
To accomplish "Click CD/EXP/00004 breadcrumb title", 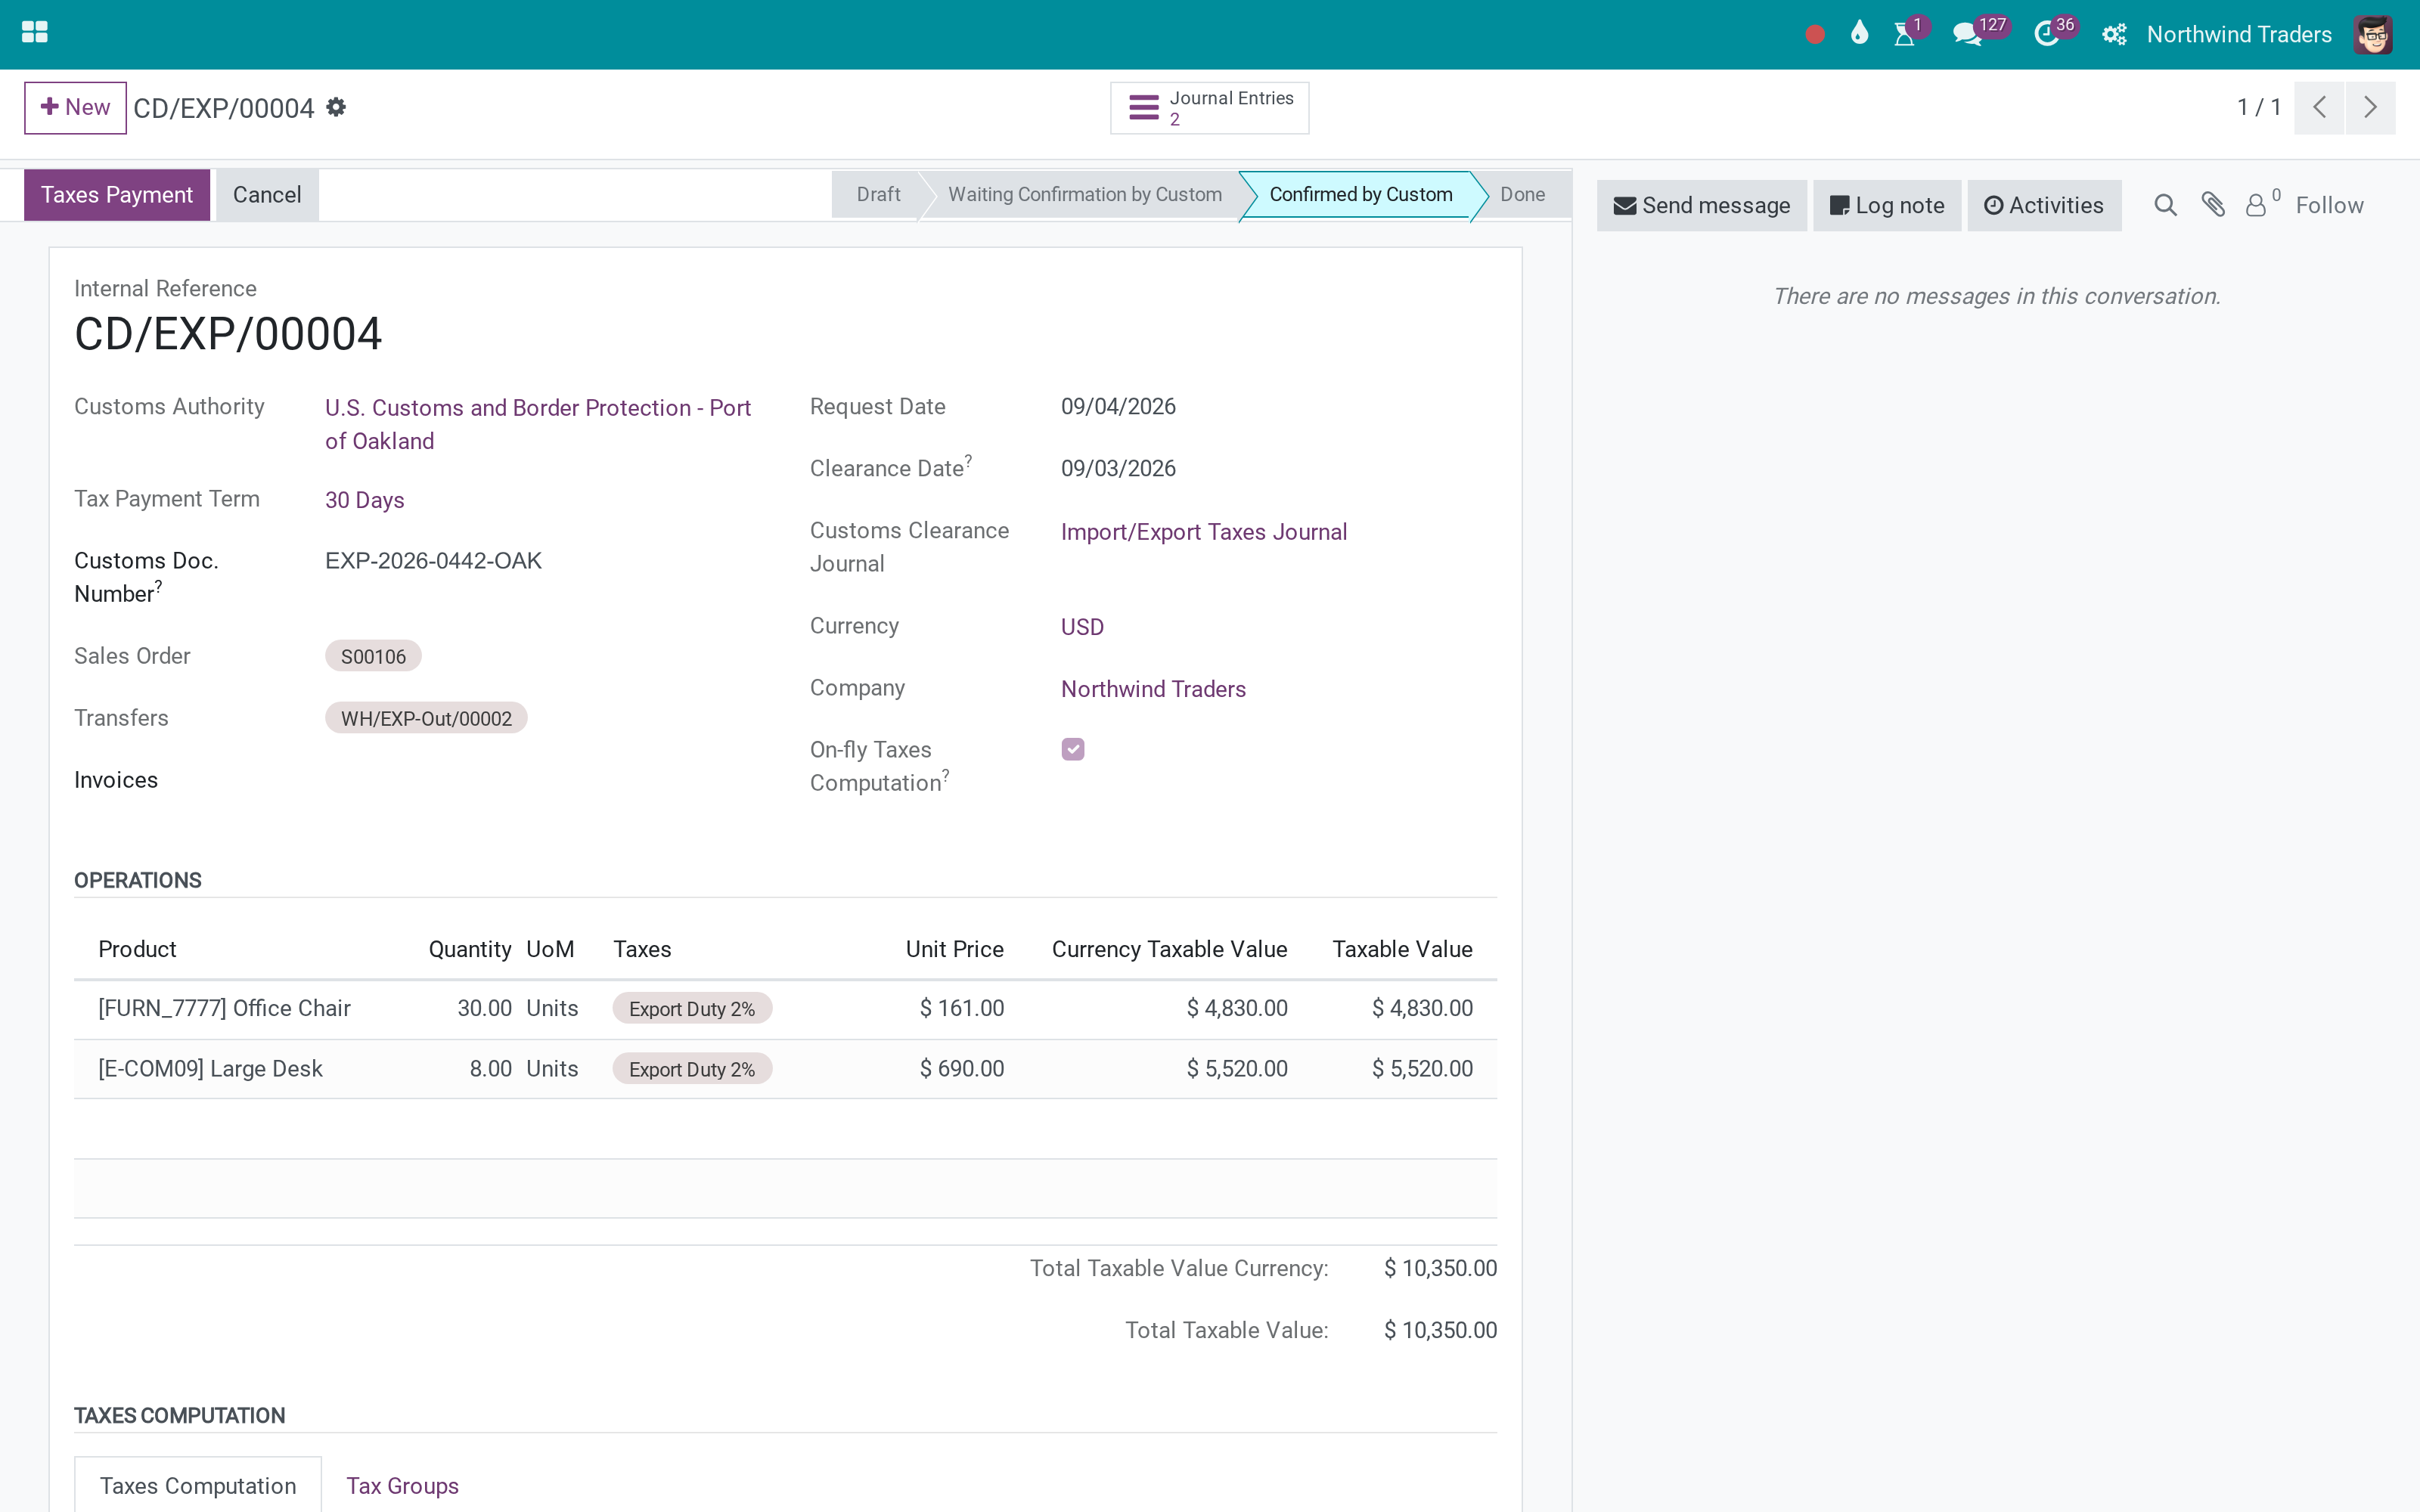I will [x=223, y=108].
